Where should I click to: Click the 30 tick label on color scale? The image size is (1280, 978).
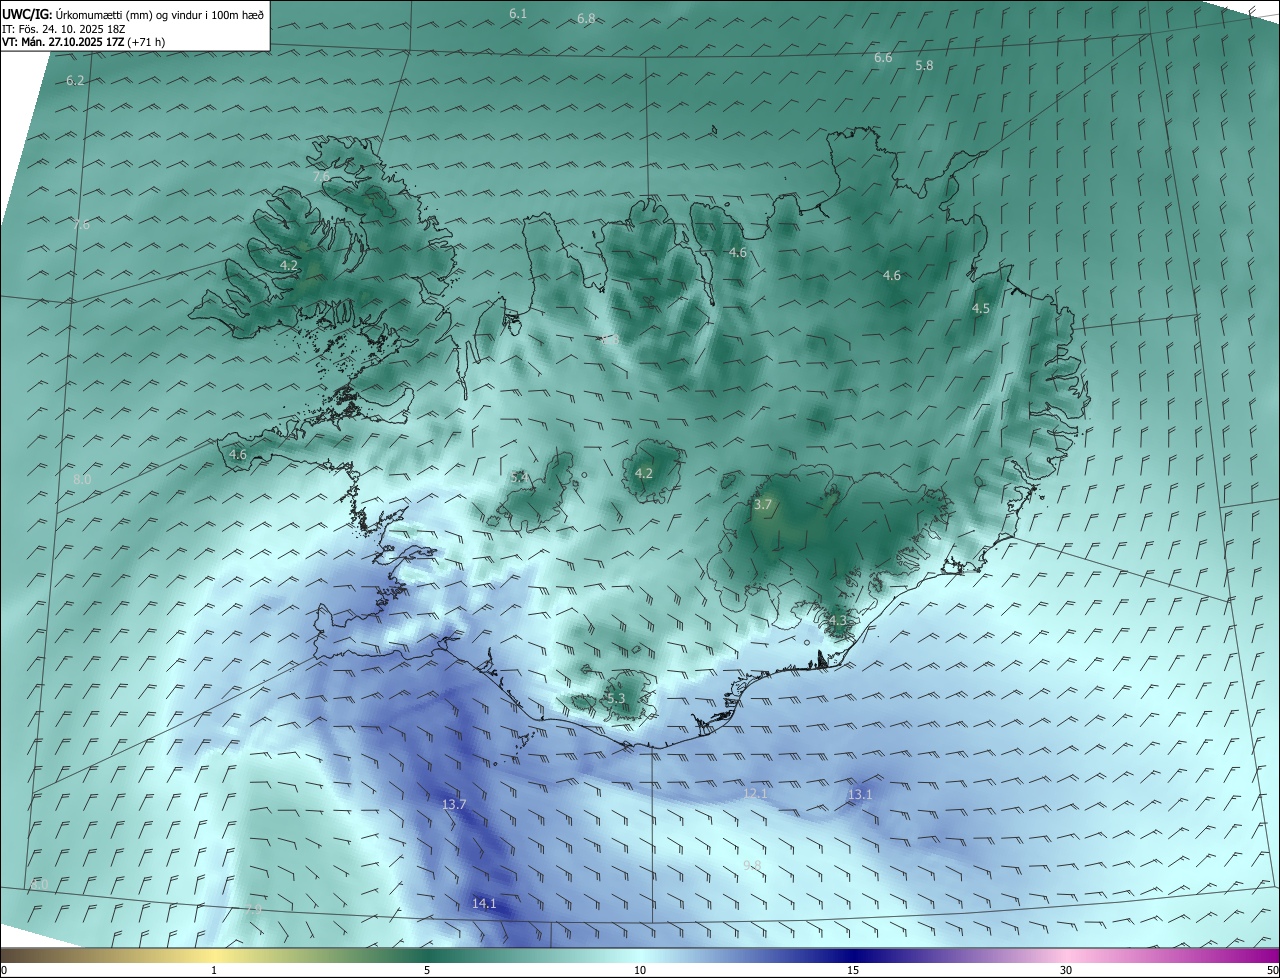tap(1066, 970)
